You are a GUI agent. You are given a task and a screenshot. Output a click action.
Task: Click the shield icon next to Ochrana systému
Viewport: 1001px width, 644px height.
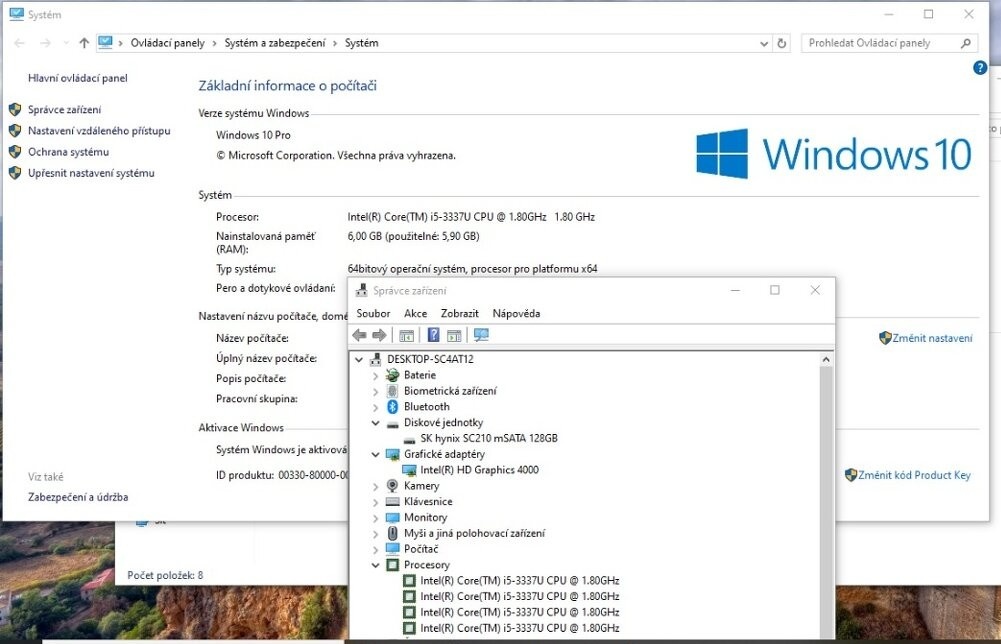pyautogui.click(x=15, y=152)
